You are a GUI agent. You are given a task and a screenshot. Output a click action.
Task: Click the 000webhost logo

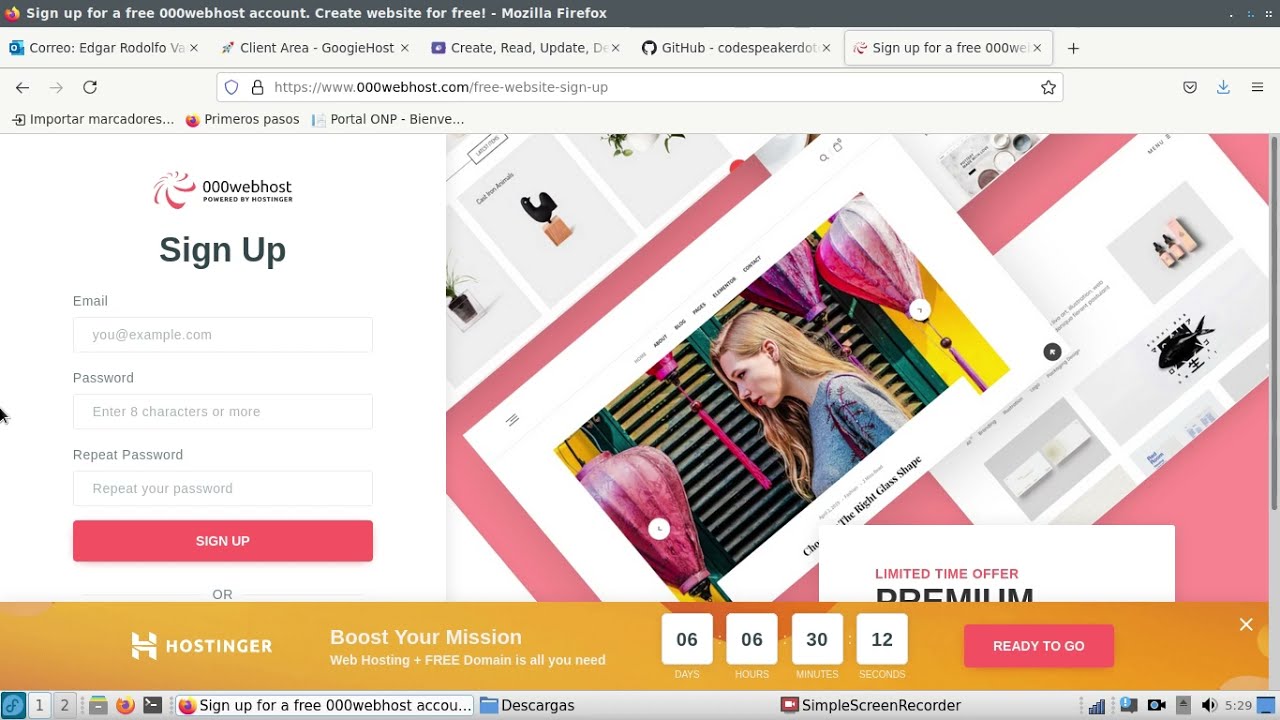223,189
